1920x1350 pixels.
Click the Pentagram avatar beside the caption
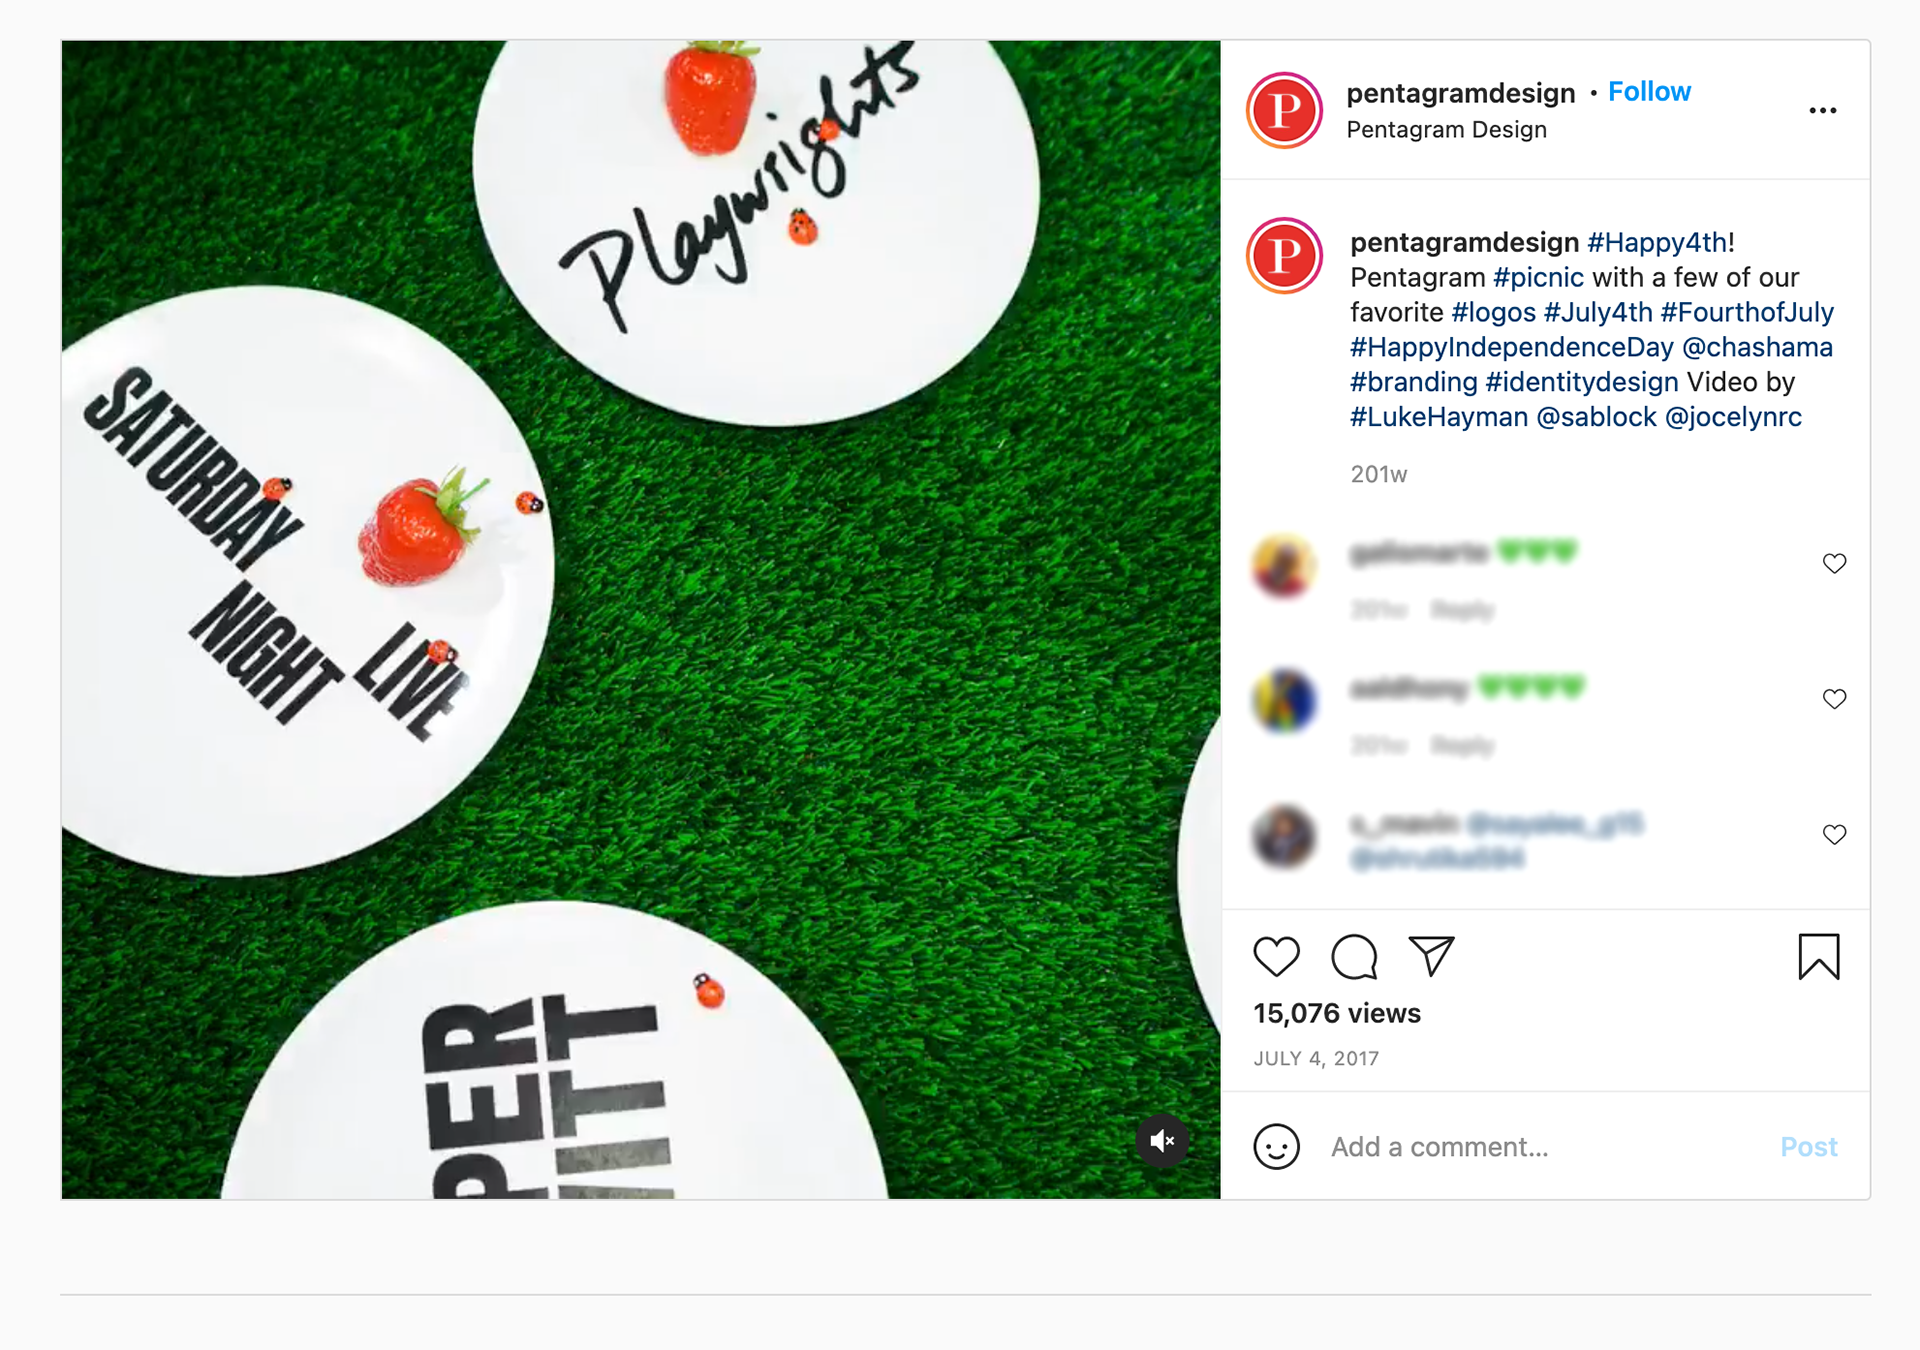(x=1285, y=256)
